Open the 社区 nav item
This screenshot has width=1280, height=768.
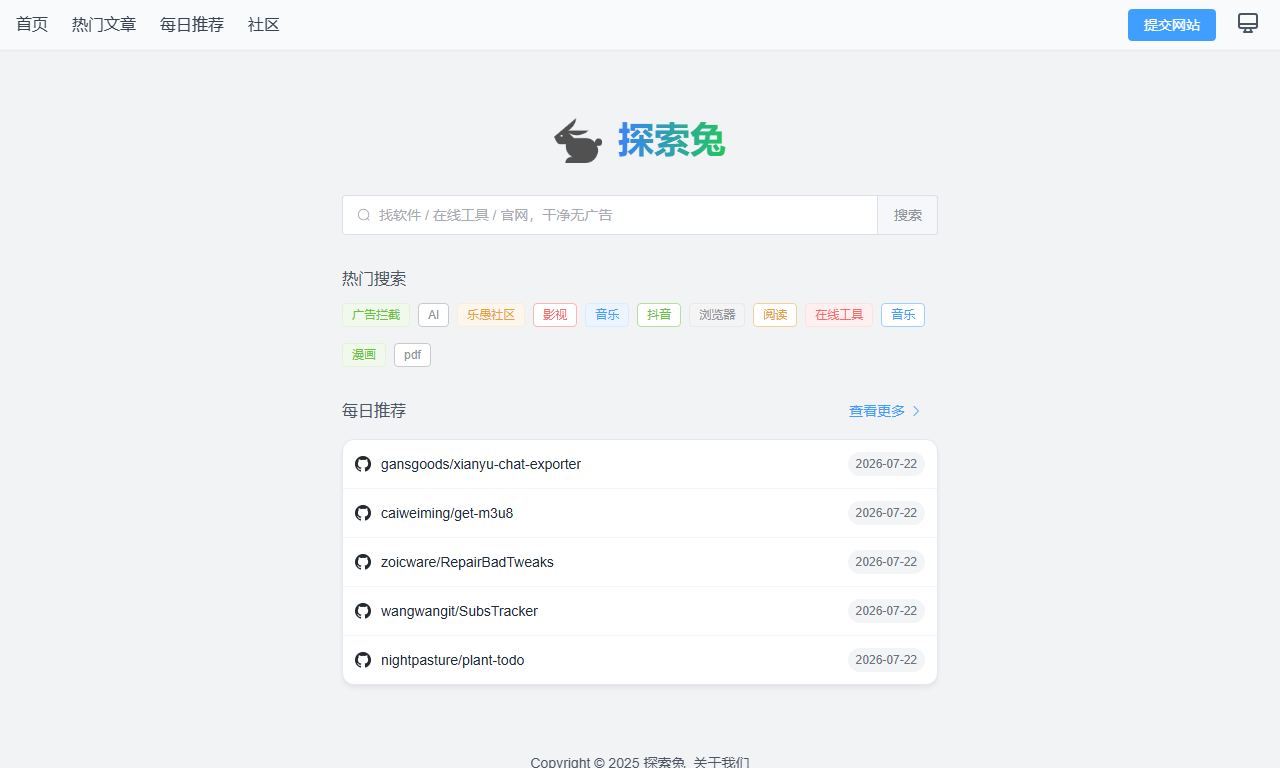coord(264,25)
